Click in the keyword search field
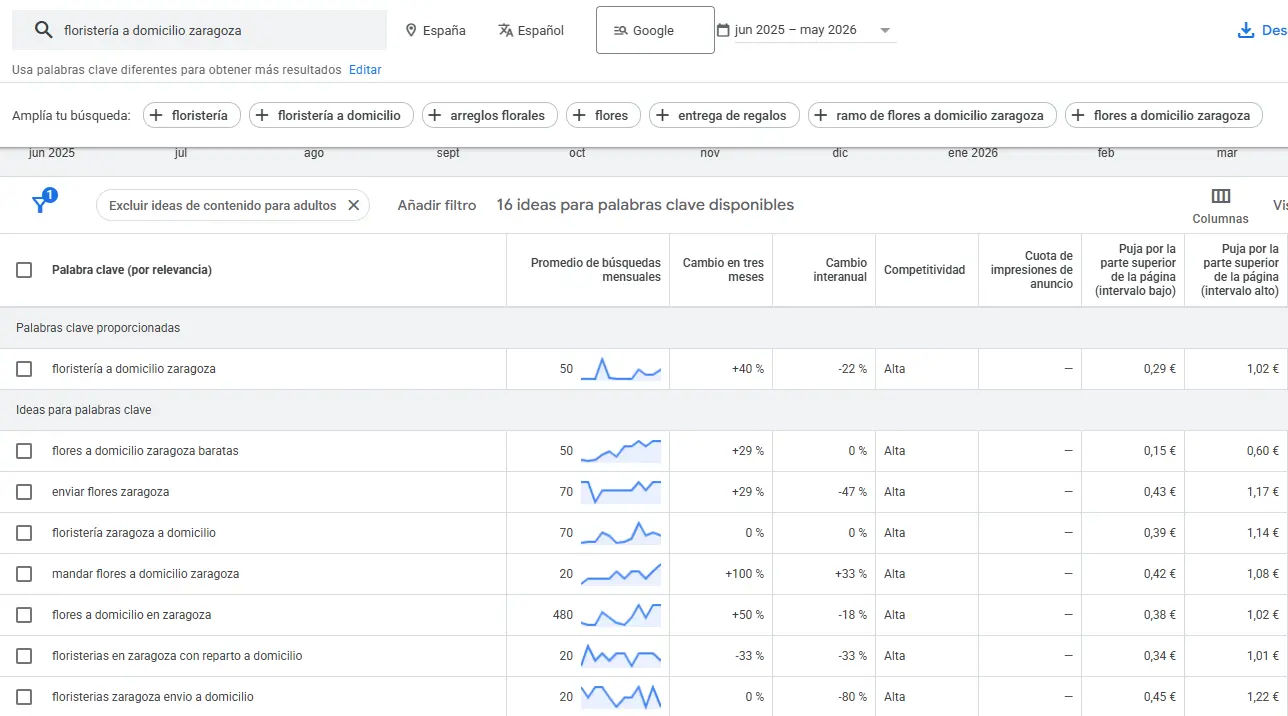Image resolution: width=1288 pixels, height=716 pixels. click(200, 30)
